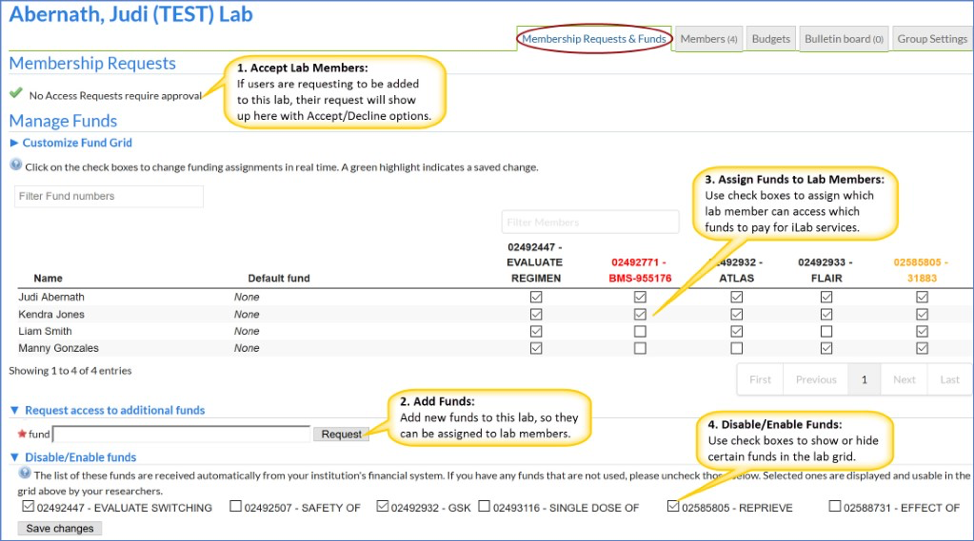The height and width of the screenshot is (541, 974).
Task: Toggle Kendra Jones EVALUATE REGIMEN checkbox
Action: tap(536, 314)
